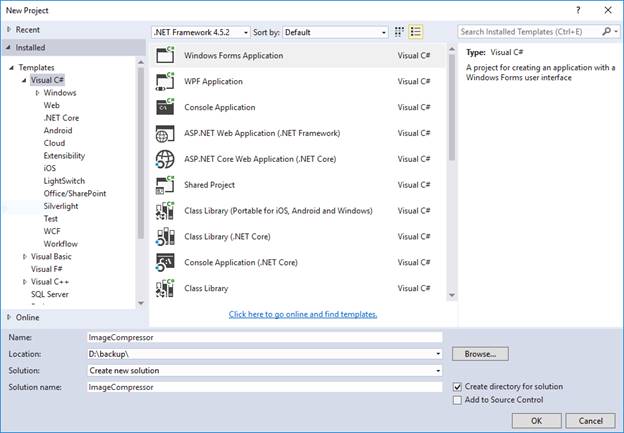The height and width of the screenshot is (433, 624).
Task: Click OK to create the project
Action: [536, 421]
